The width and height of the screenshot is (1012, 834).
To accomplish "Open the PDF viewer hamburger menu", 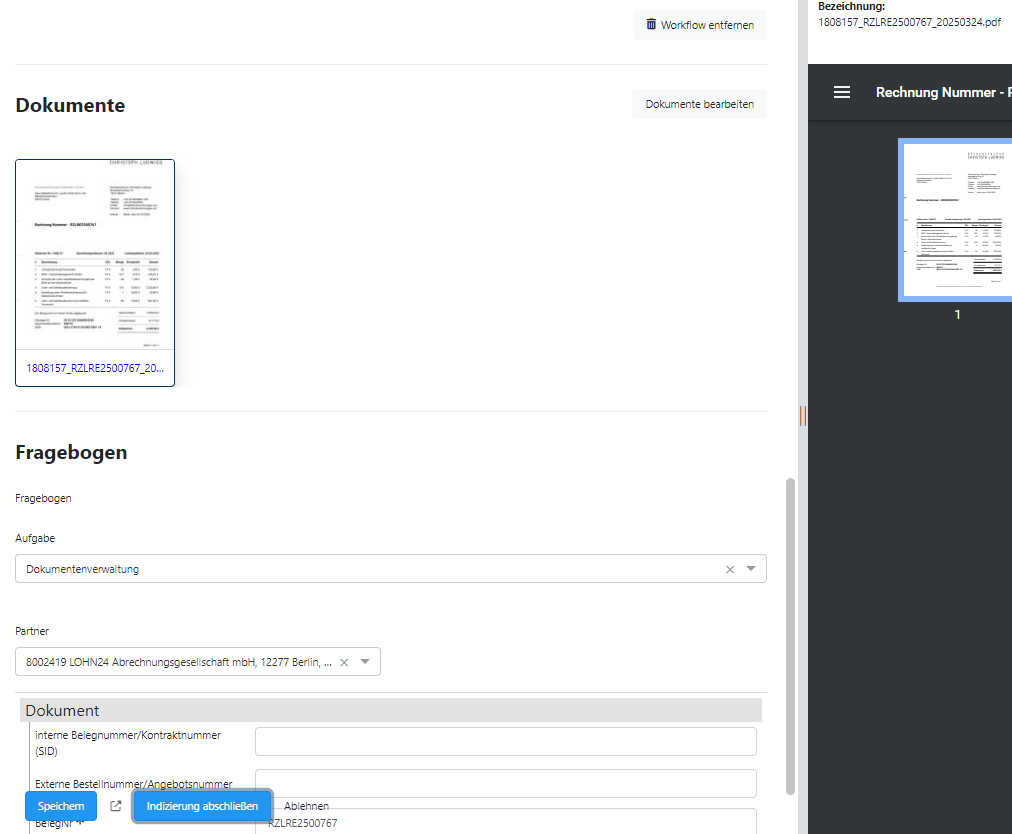I will point(842,92).
